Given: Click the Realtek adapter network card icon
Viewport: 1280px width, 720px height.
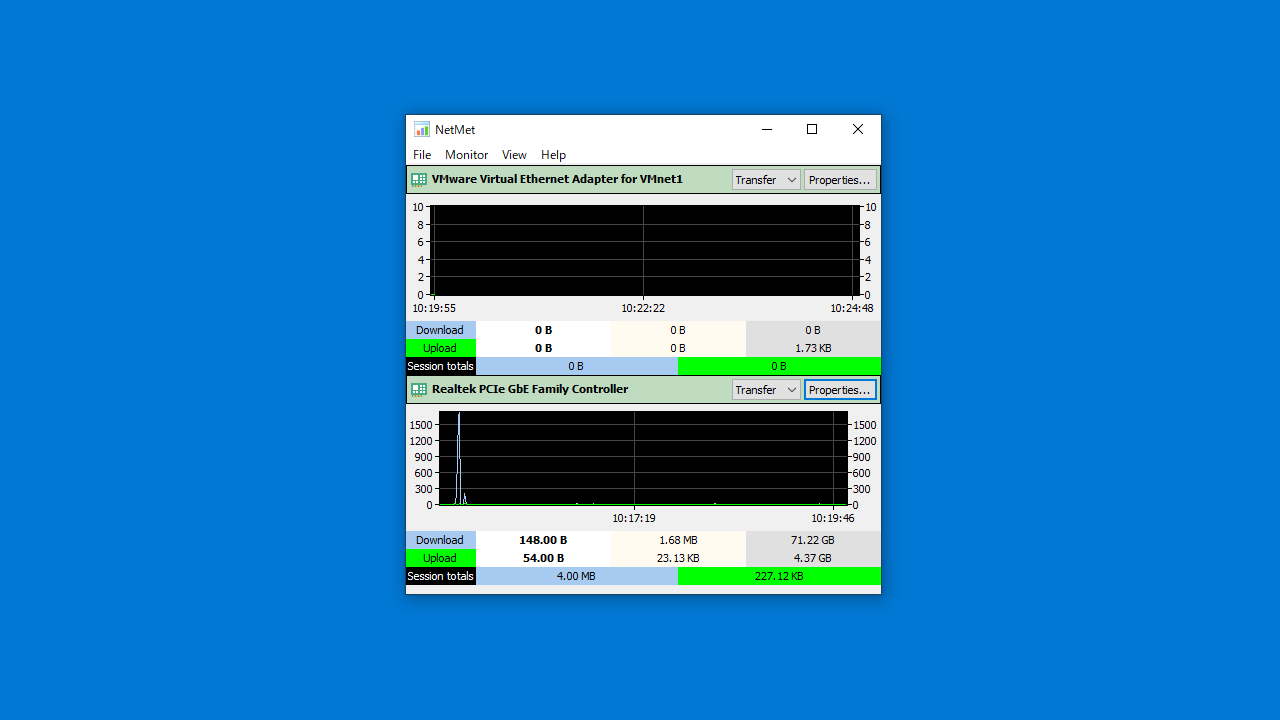Looking at the screenshot, I should coord(419,390).
